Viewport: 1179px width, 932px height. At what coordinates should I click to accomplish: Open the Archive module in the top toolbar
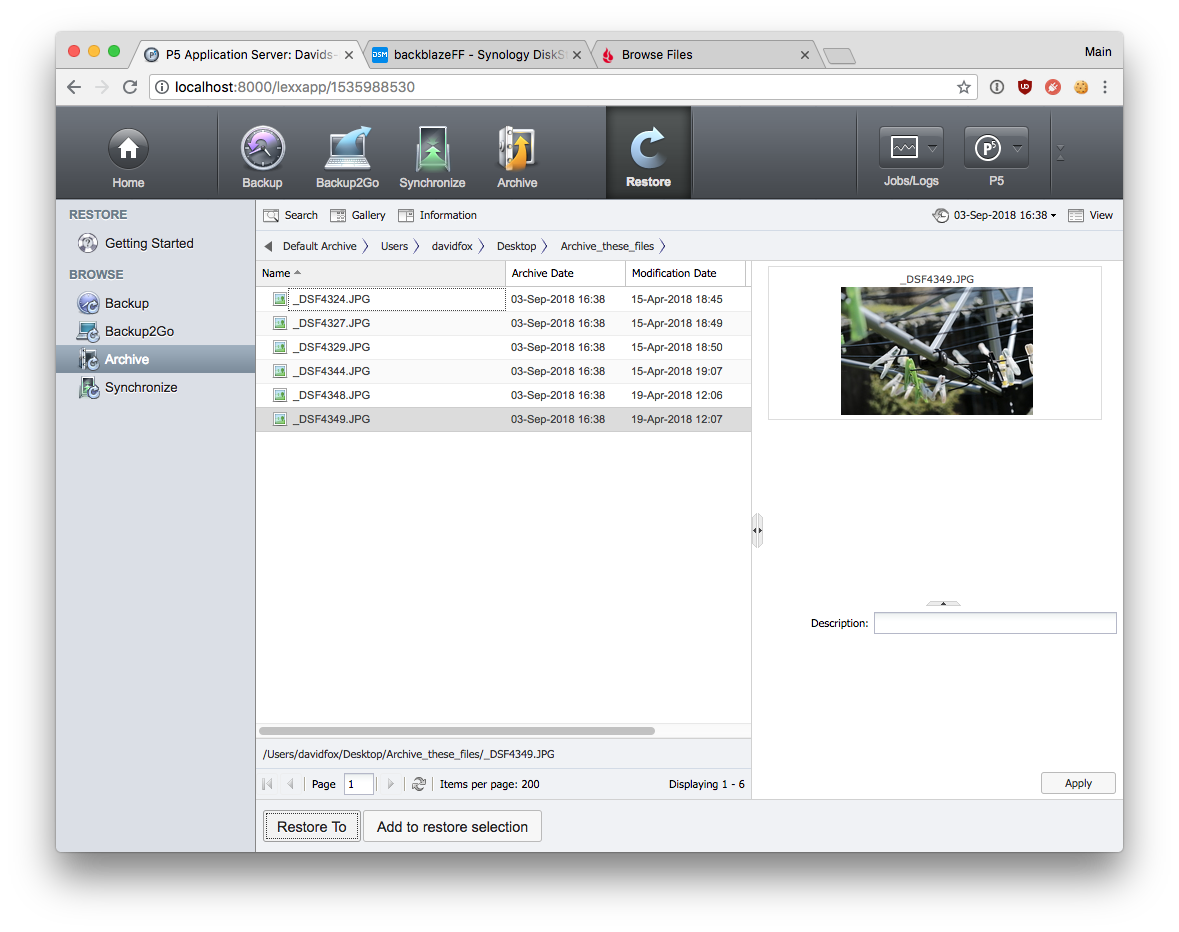[x=517, y=156]
